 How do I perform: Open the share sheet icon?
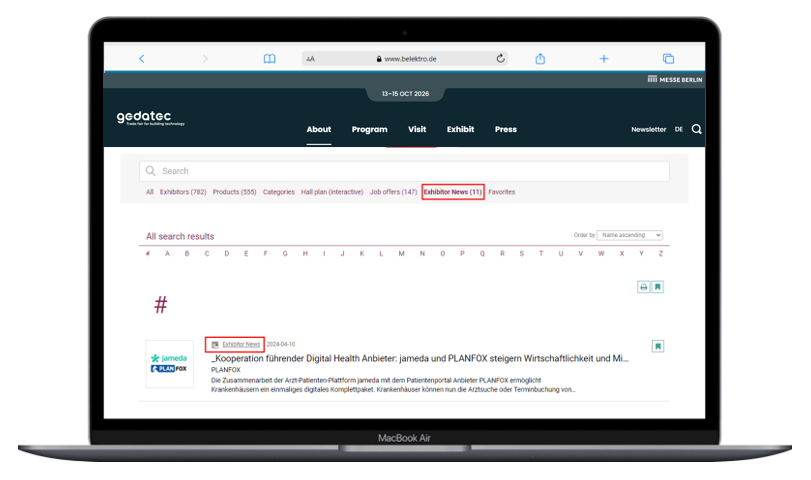(x=540, y=58)
